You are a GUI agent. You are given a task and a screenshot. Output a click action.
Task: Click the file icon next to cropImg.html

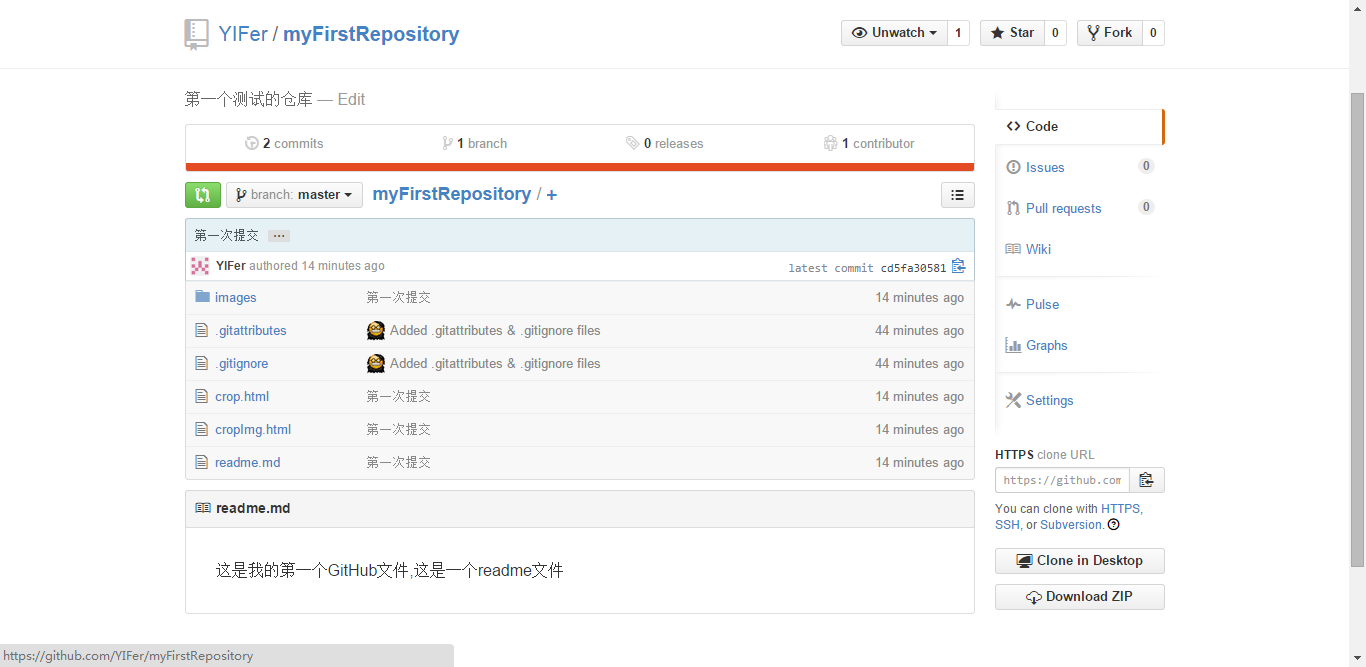point(202,429)
